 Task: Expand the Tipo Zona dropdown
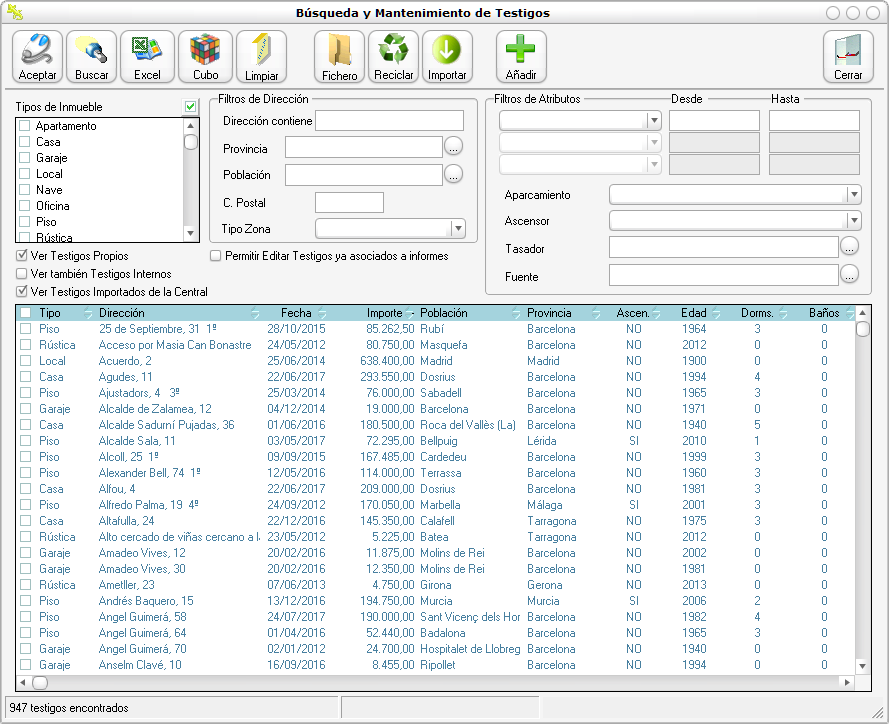click(x=457, y=229)
